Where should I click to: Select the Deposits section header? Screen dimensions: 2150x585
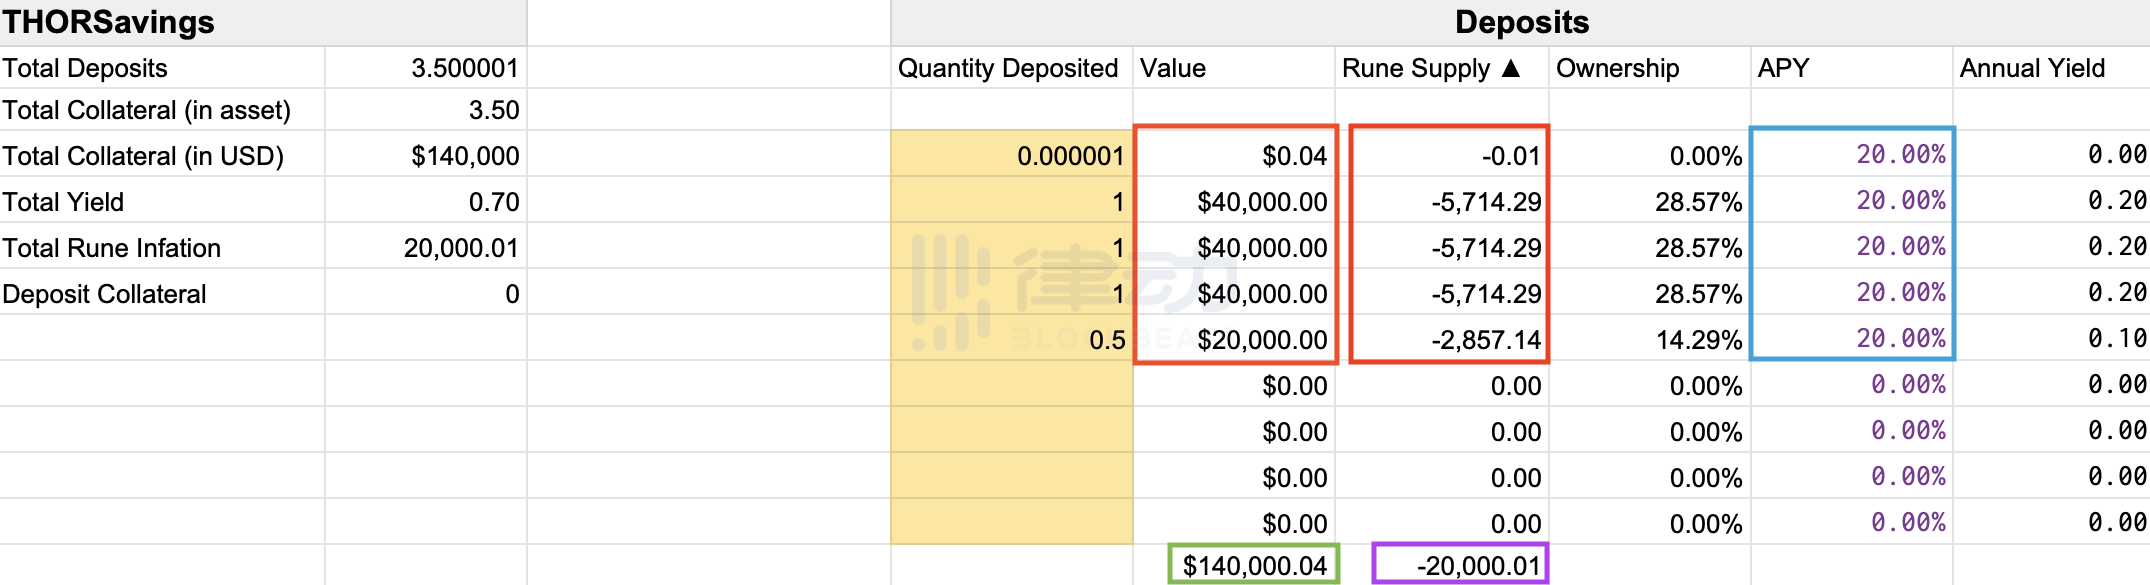(1521, 22)
